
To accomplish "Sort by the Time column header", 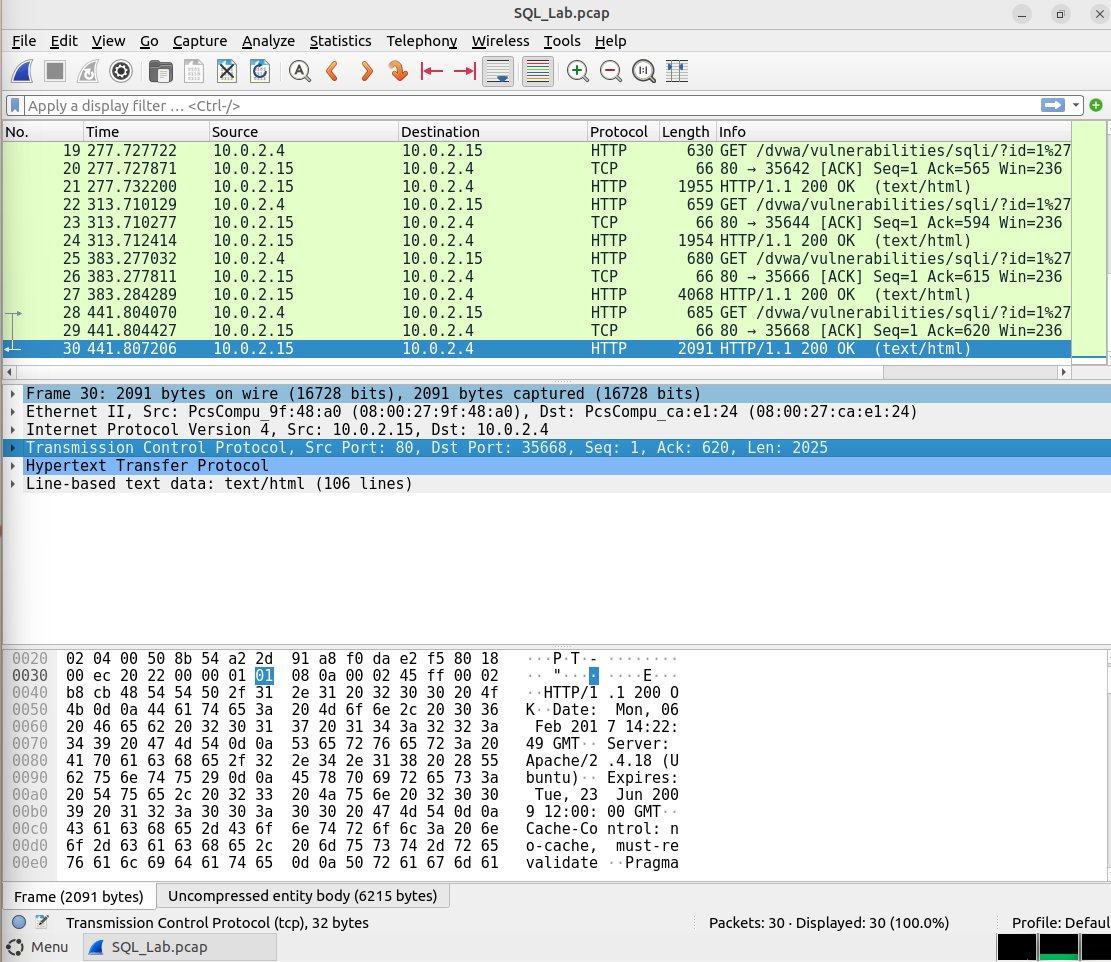I will pos(146,132).
